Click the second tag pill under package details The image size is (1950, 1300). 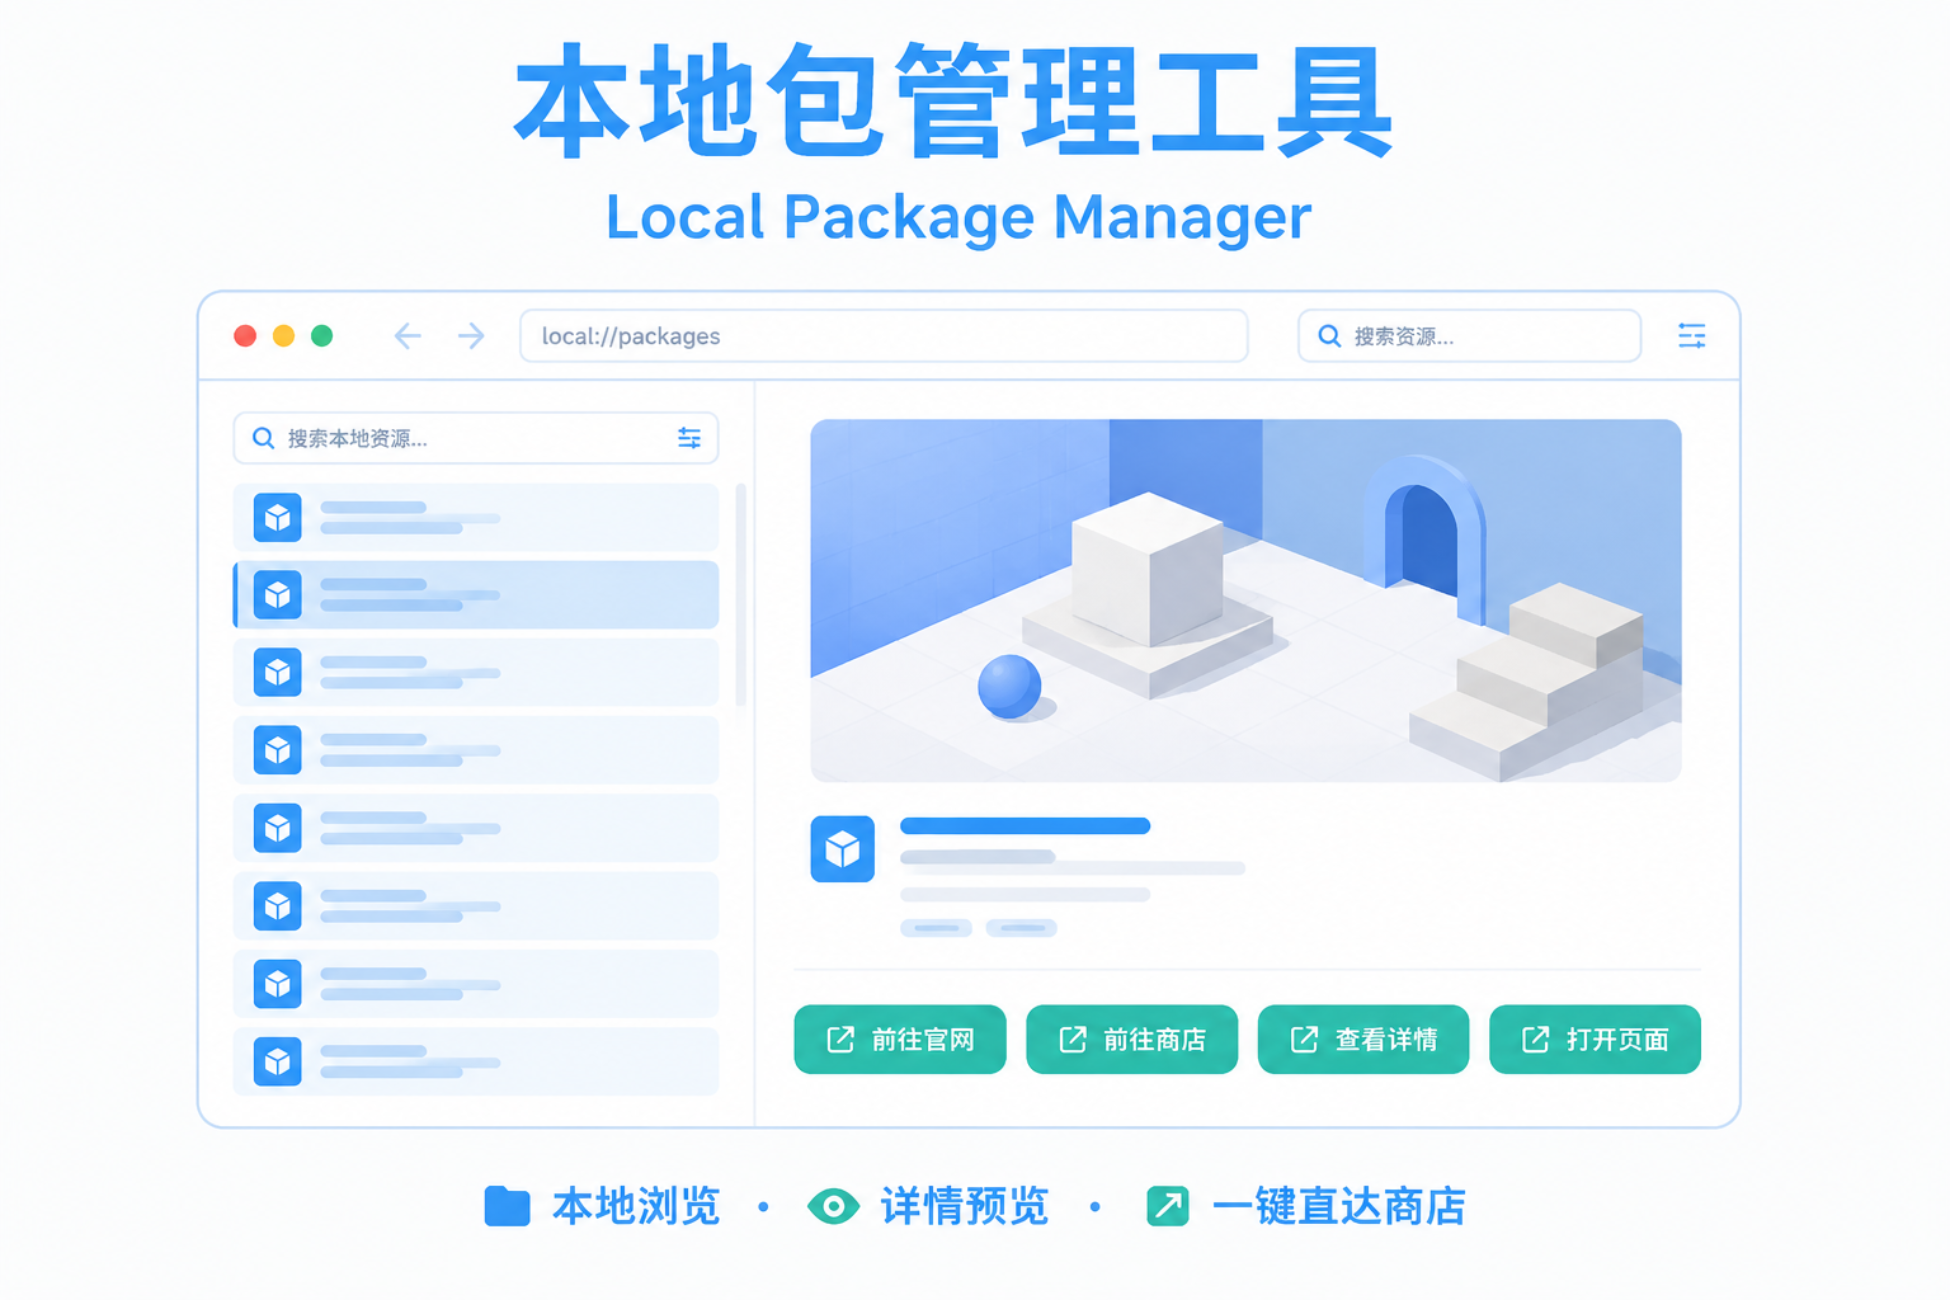pos(1021,928)
